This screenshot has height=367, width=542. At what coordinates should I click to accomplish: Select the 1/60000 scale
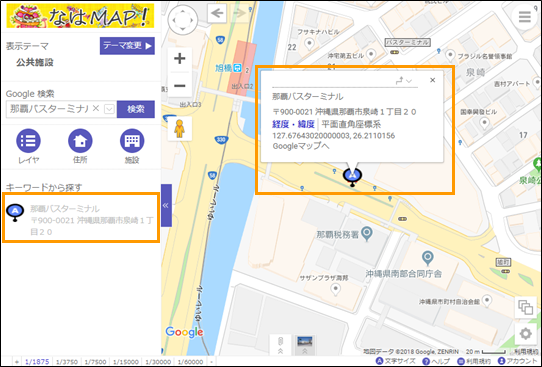[190, 362]
